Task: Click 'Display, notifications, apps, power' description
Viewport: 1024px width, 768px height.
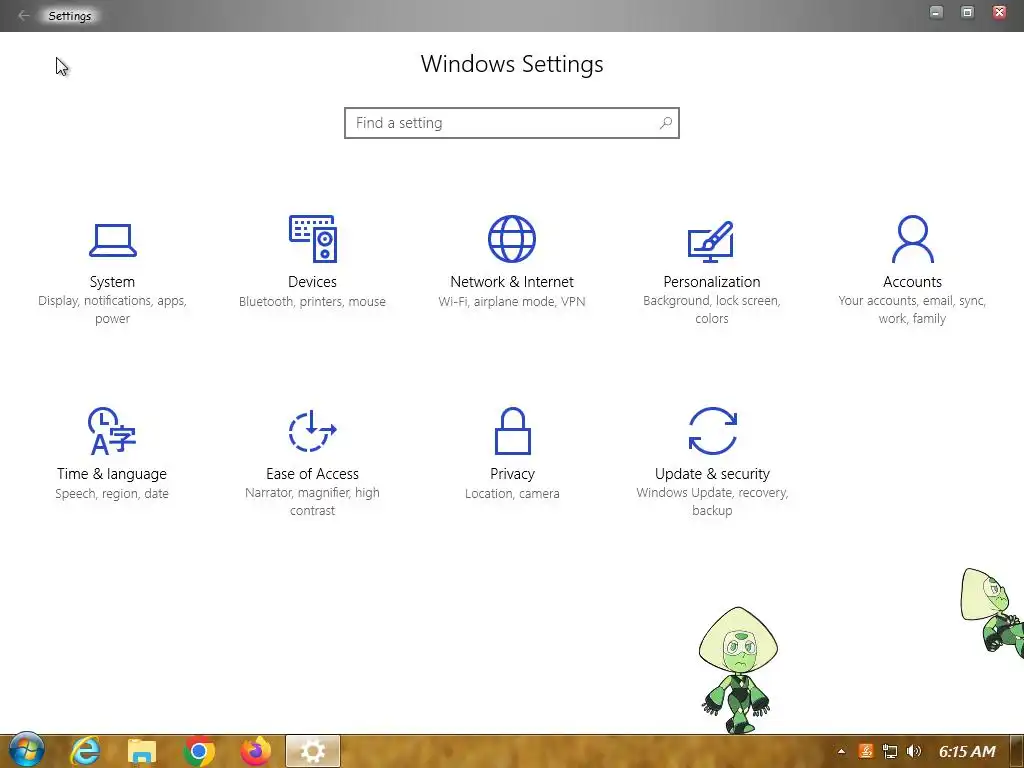Action: (x=112, y=310)
